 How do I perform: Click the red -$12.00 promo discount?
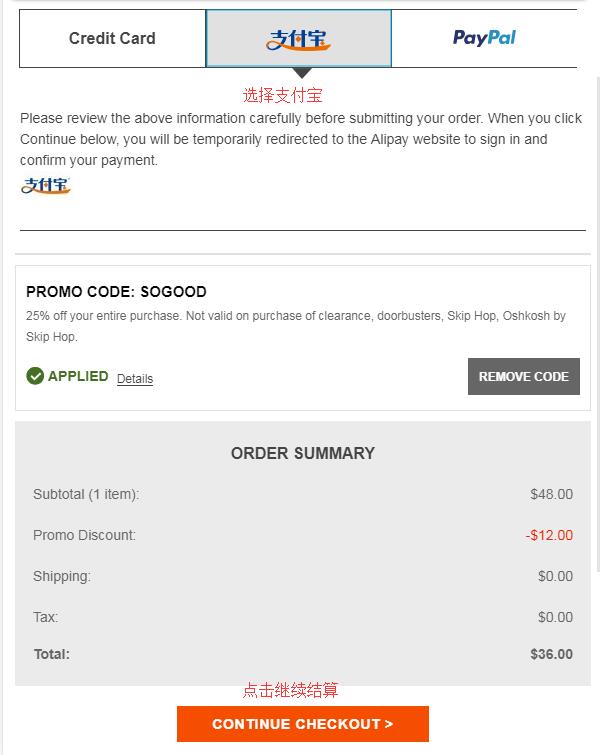click(x=549, y=535)
